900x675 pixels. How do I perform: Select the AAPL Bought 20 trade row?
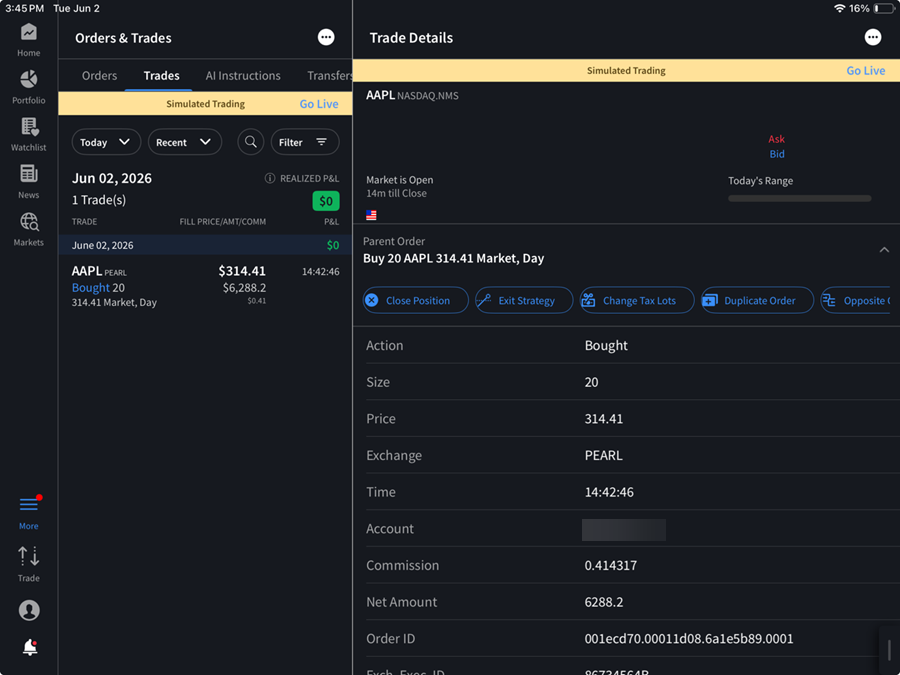coord(205,285)
